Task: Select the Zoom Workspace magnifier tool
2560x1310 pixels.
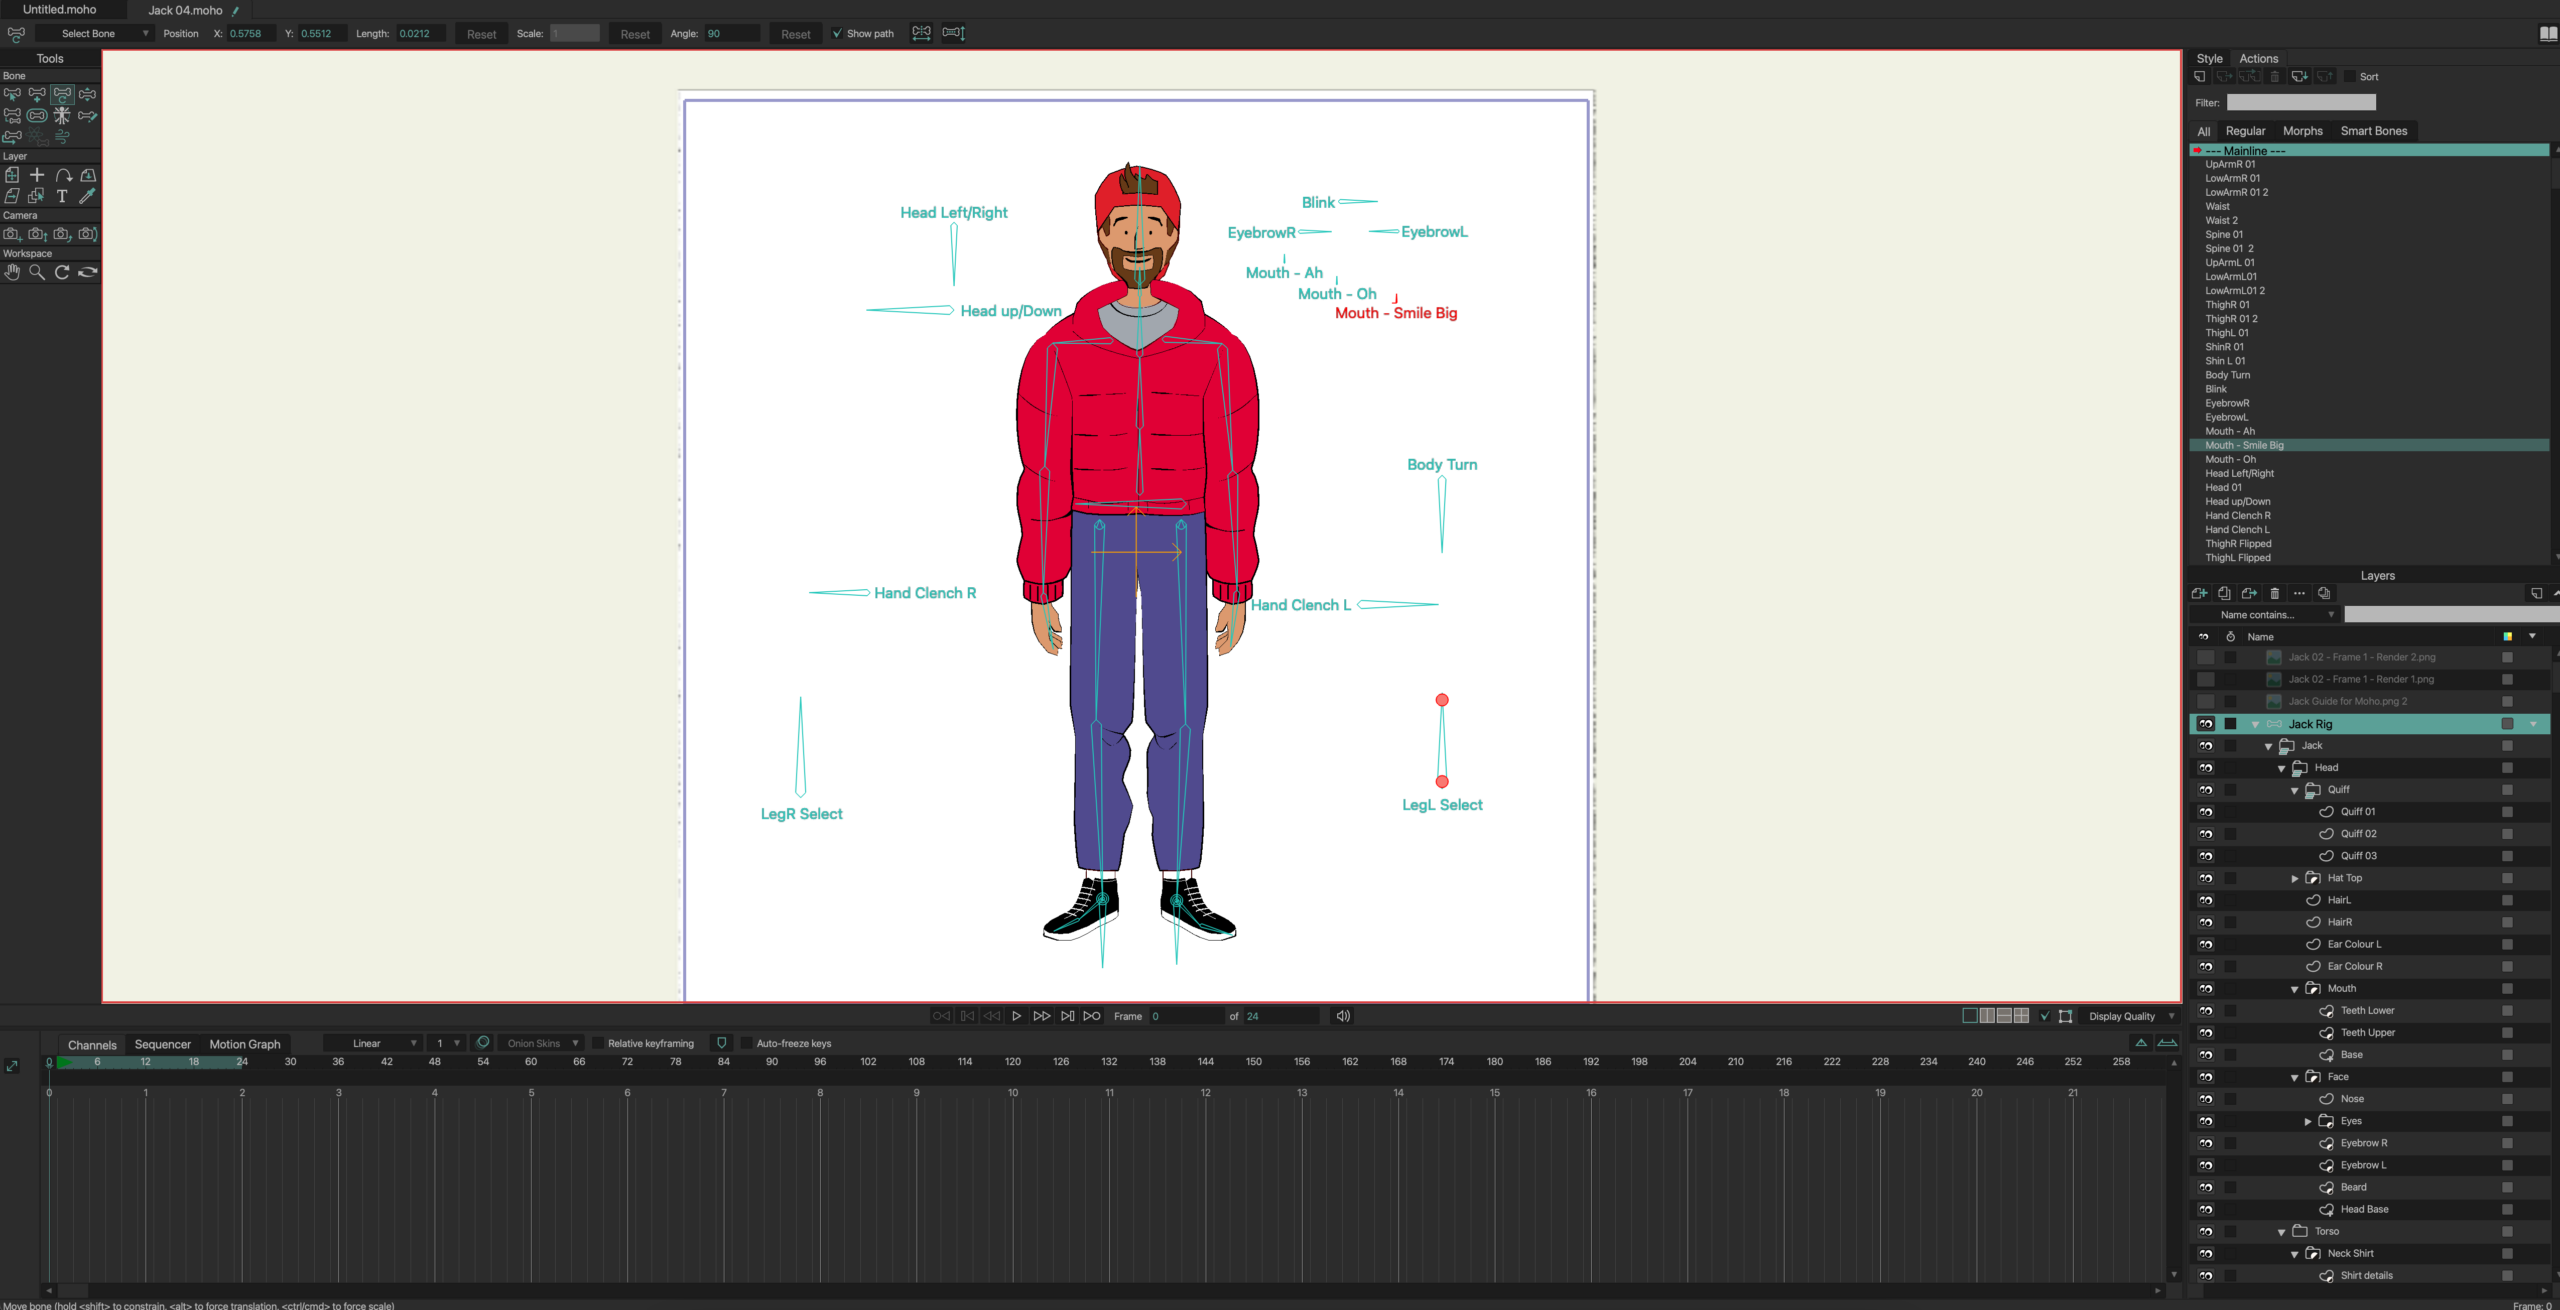Action: tap(37, 272)
